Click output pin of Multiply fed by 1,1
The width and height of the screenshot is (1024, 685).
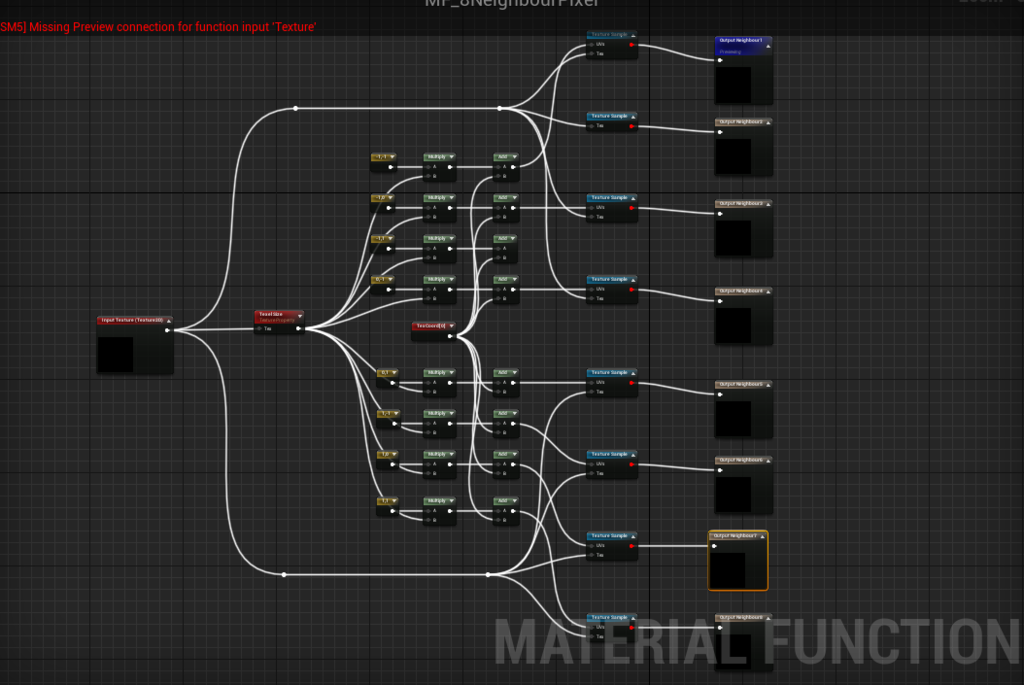pos(450,511)
